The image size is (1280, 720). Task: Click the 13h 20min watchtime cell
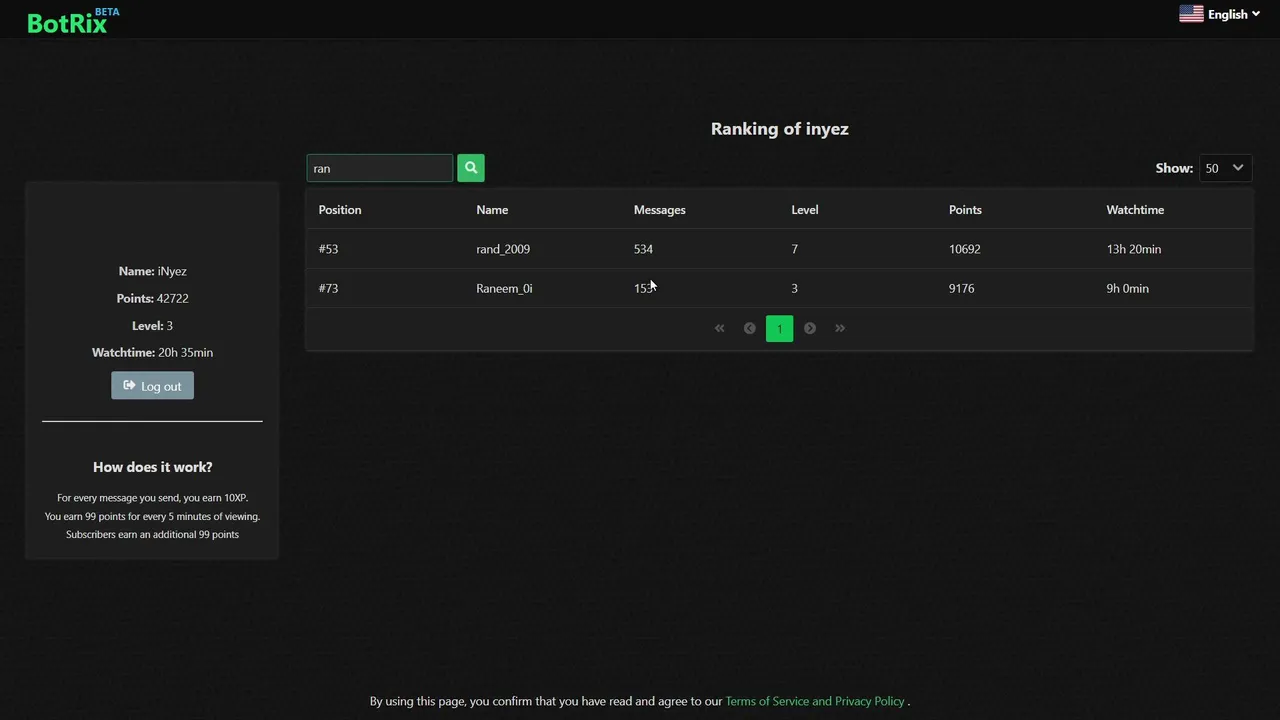(1134, 249)
